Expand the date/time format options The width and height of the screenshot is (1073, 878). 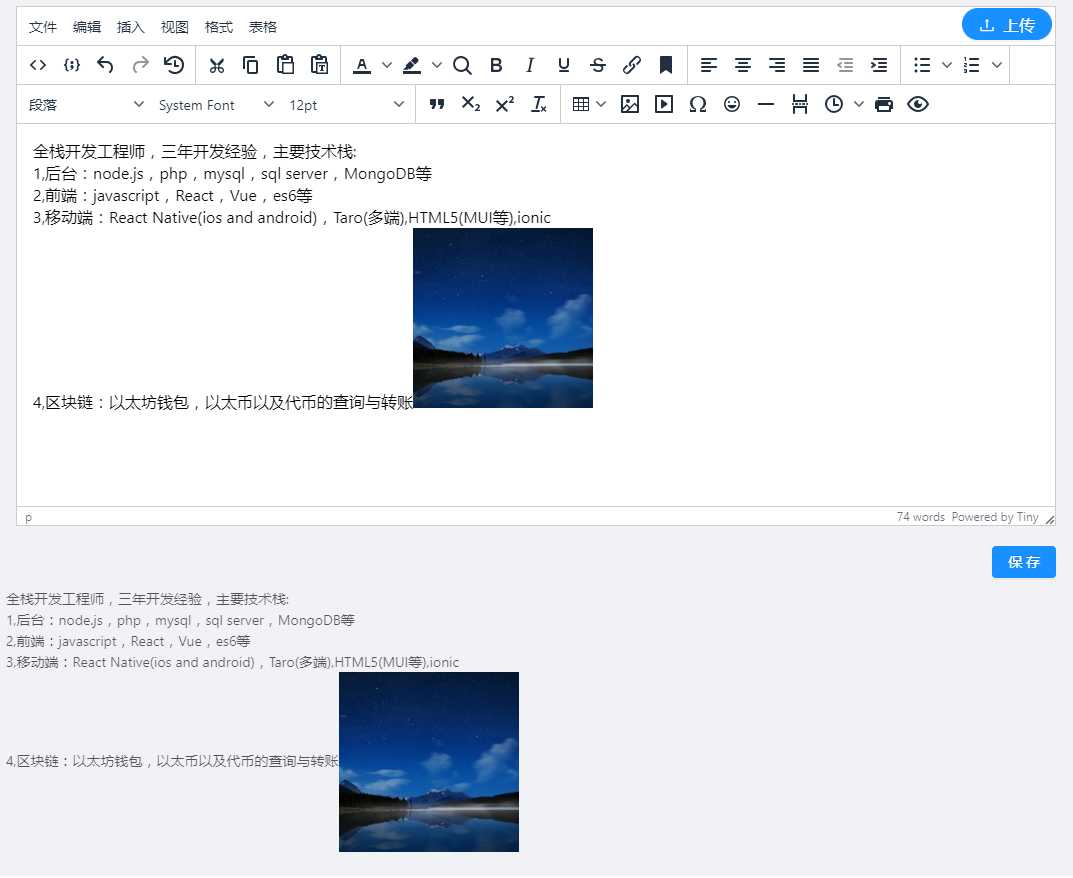[859, 104]
